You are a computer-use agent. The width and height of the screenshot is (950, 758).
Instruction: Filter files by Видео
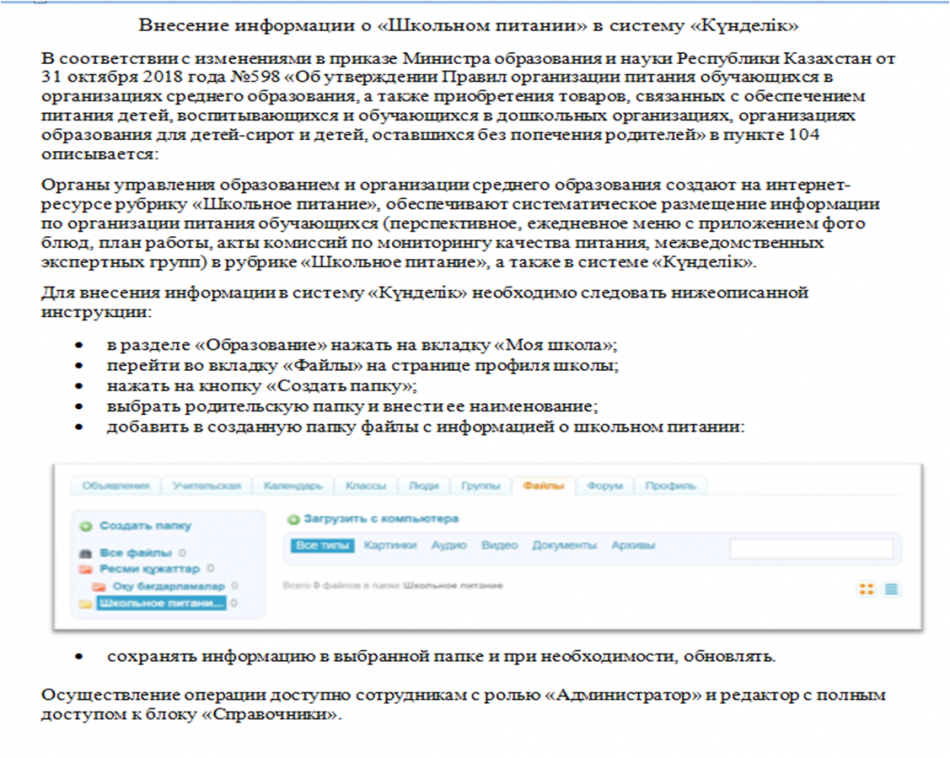pyautogui.click(x=500, y=546)
